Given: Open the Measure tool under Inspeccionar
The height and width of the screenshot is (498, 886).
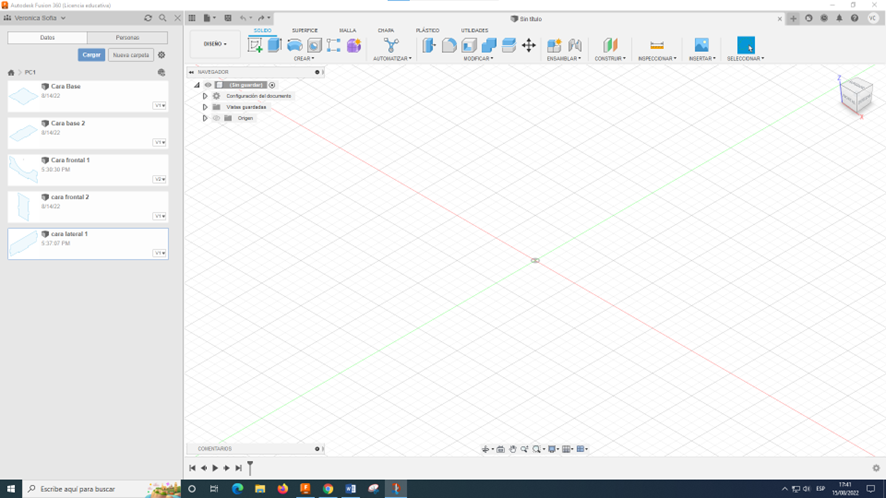Looking at the screenshot, I should tap(657, 45).
